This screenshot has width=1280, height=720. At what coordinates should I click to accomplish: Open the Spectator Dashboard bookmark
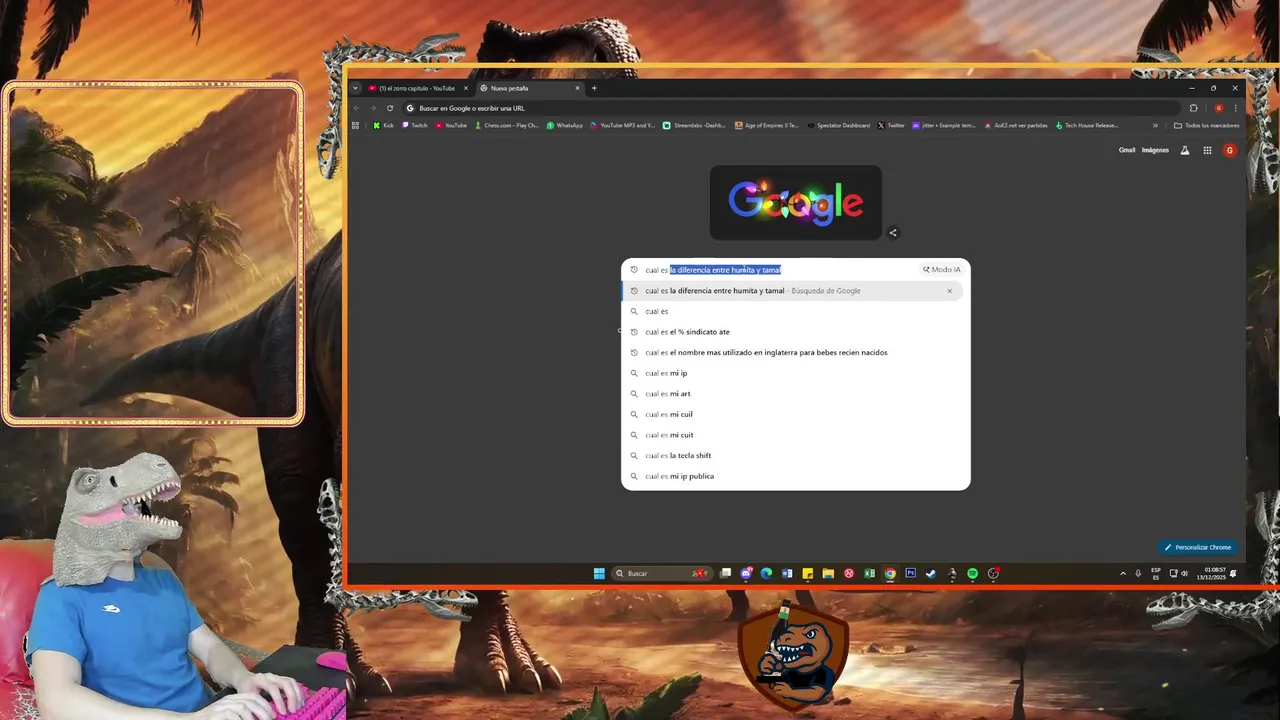(x=838, y=125)
